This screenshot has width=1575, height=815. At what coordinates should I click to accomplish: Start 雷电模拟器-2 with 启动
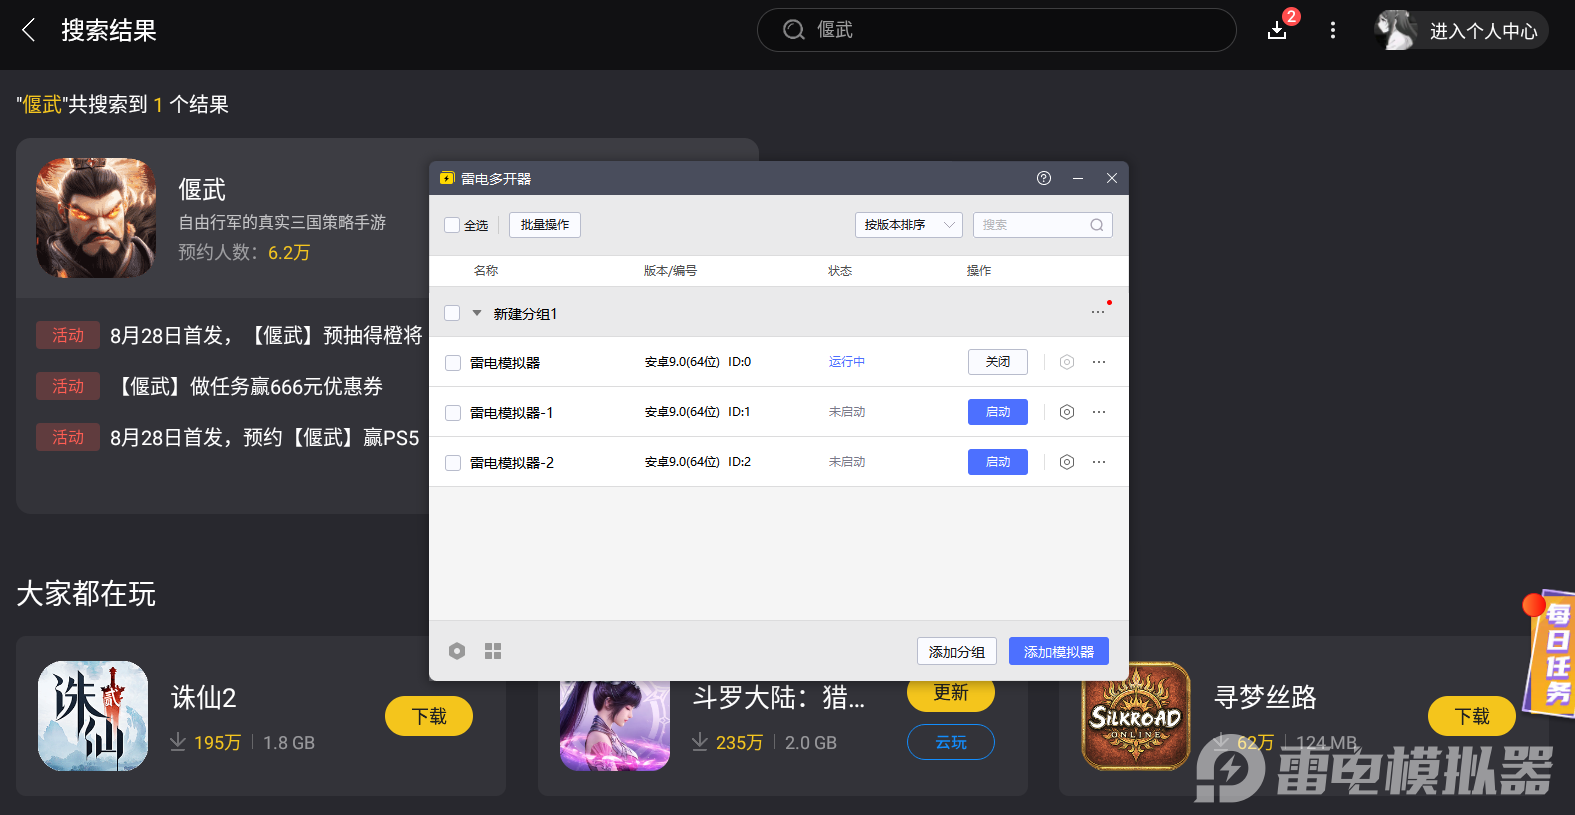click(x=998, y=462)
